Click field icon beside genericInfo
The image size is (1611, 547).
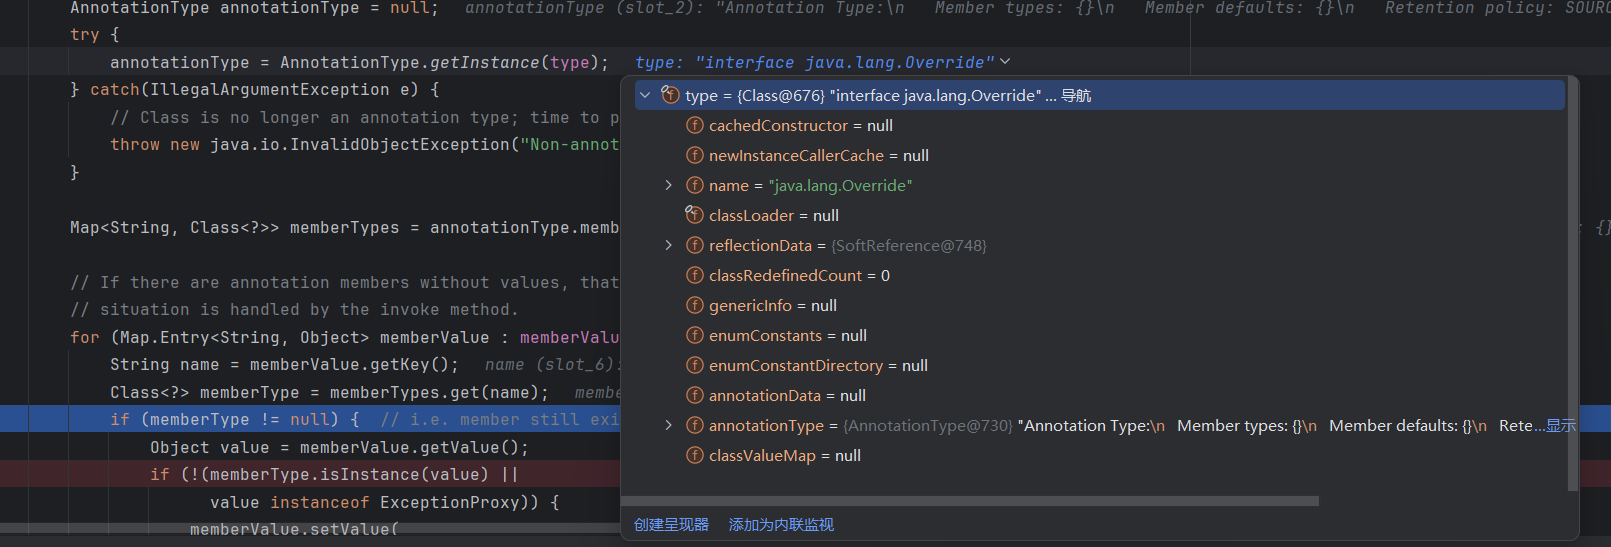pos(694,305)
